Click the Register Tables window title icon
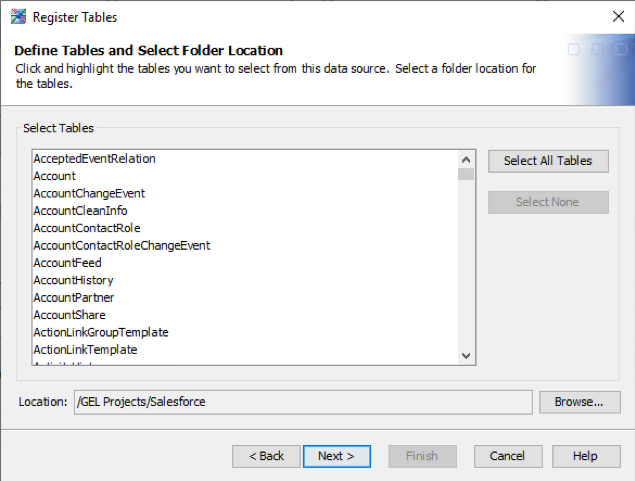This screenshot has width=635, height=481. 18,16
